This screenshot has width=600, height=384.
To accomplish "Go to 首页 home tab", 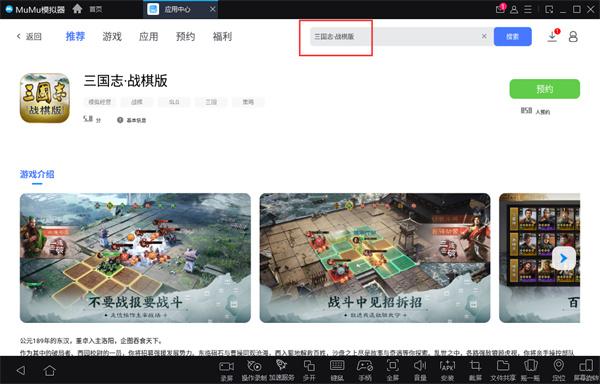I will [x=96, y=9].
